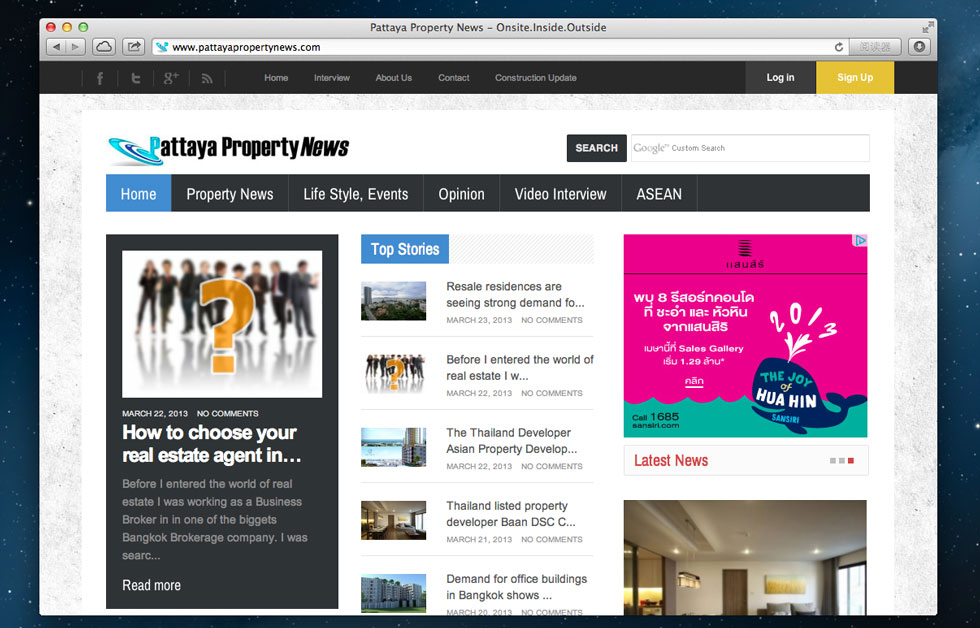Click the AdChoices icon on the Sansiri ad
This screenshot has height=628, width=980.
pos(861,241)
